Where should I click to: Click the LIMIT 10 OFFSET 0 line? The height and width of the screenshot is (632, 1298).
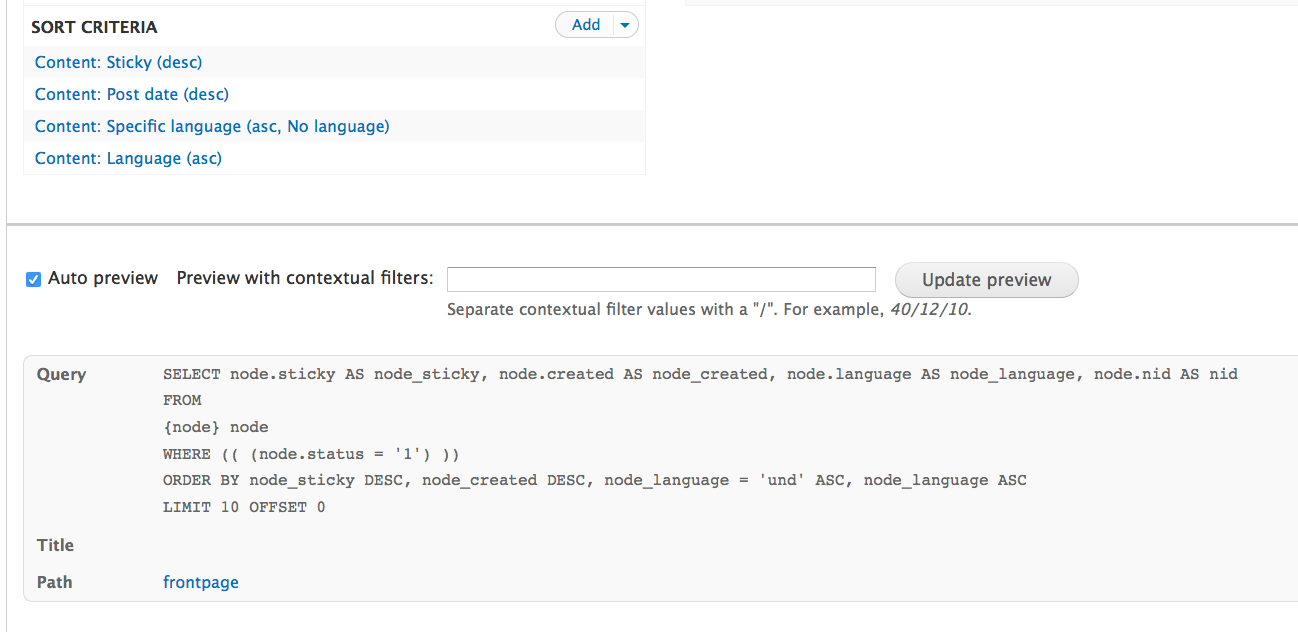pos(244,507)
